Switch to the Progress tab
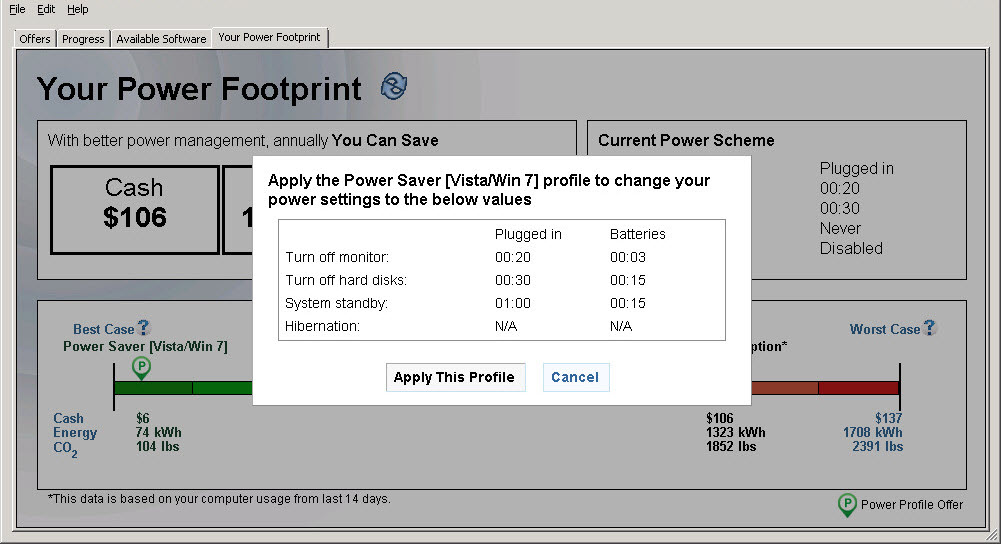Viewport: 1001px width, 544px height. 83,39
